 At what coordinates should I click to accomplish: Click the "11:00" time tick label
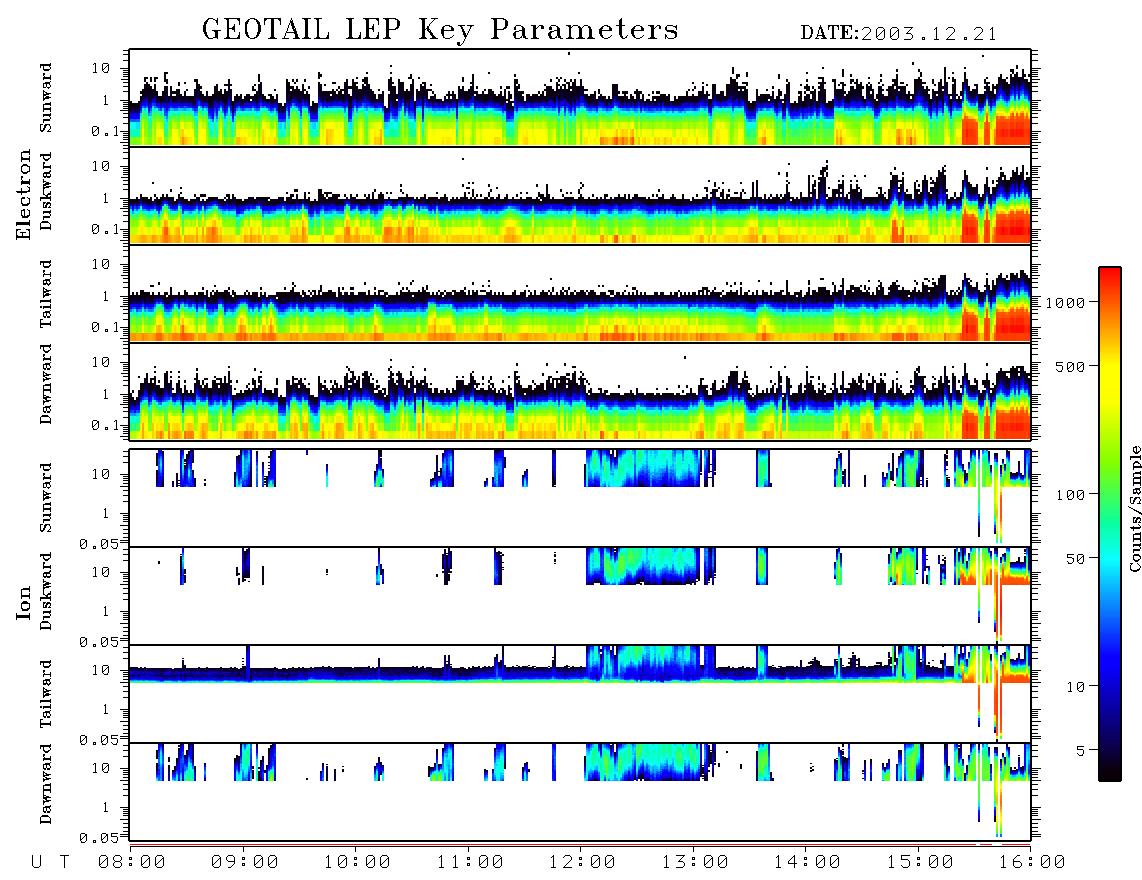click(x=470, y=863)
